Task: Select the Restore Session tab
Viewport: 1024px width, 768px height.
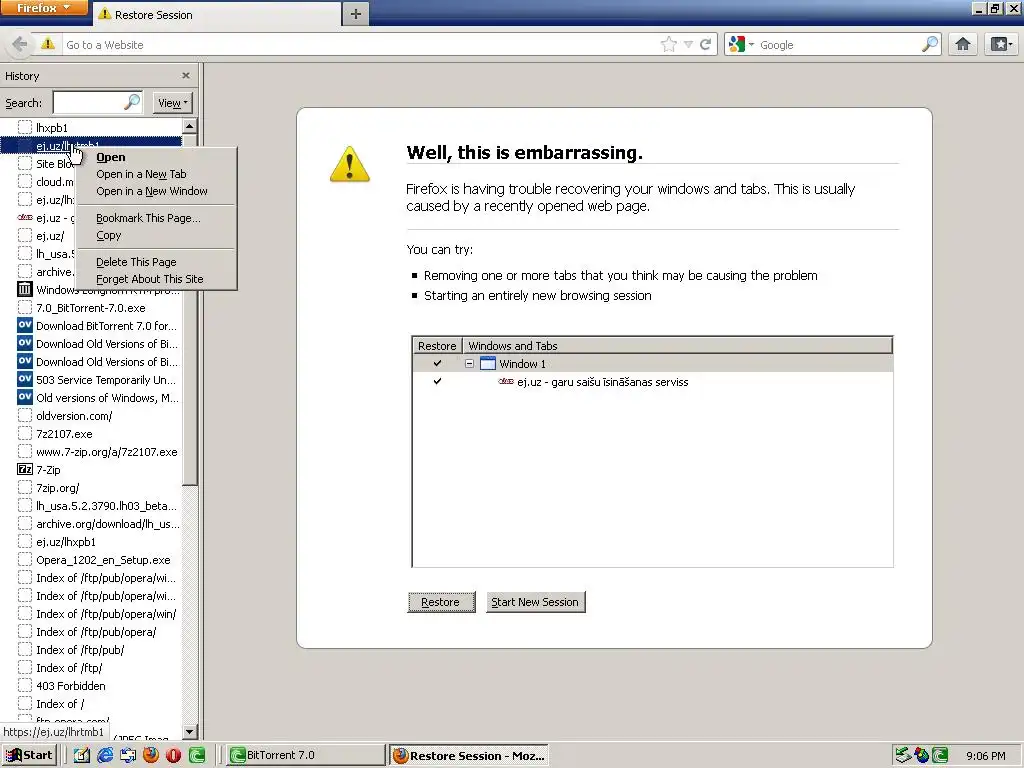Action: point(217,14)
